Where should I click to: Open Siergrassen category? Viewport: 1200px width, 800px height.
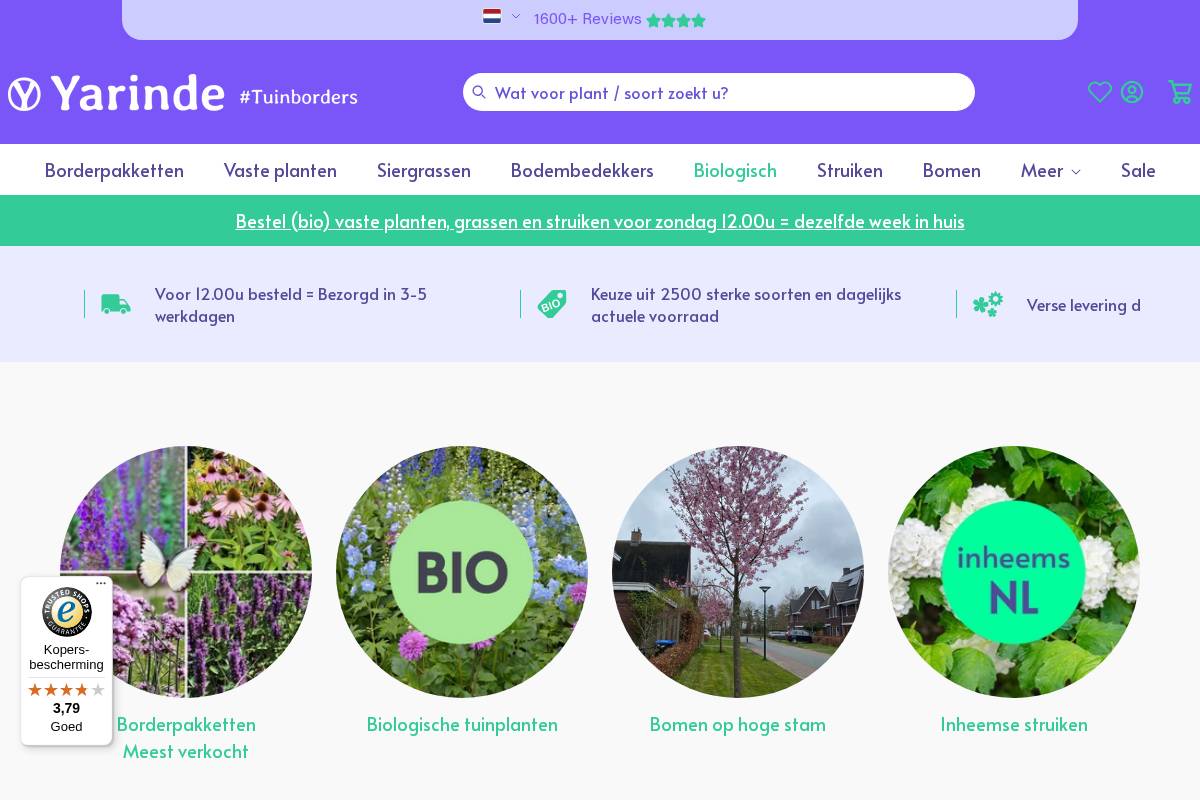[x=424, y=170]
